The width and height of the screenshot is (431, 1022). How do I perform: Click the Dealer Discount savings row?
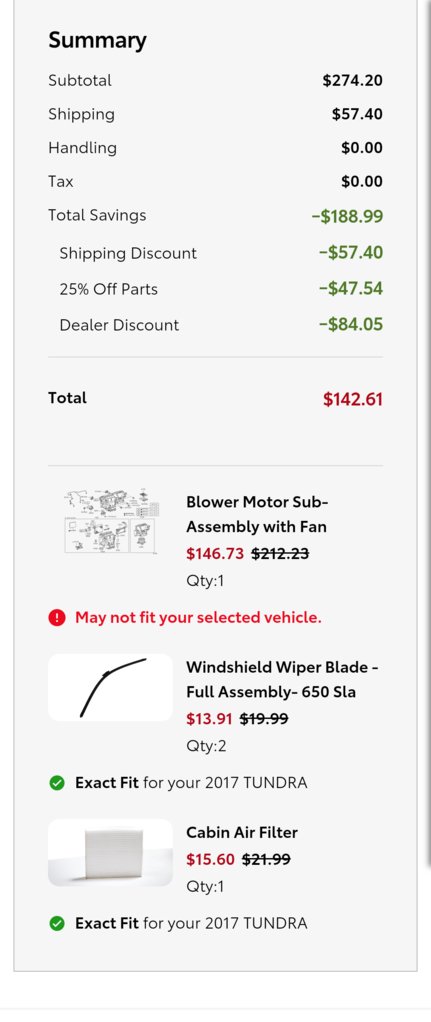[215, 325]
